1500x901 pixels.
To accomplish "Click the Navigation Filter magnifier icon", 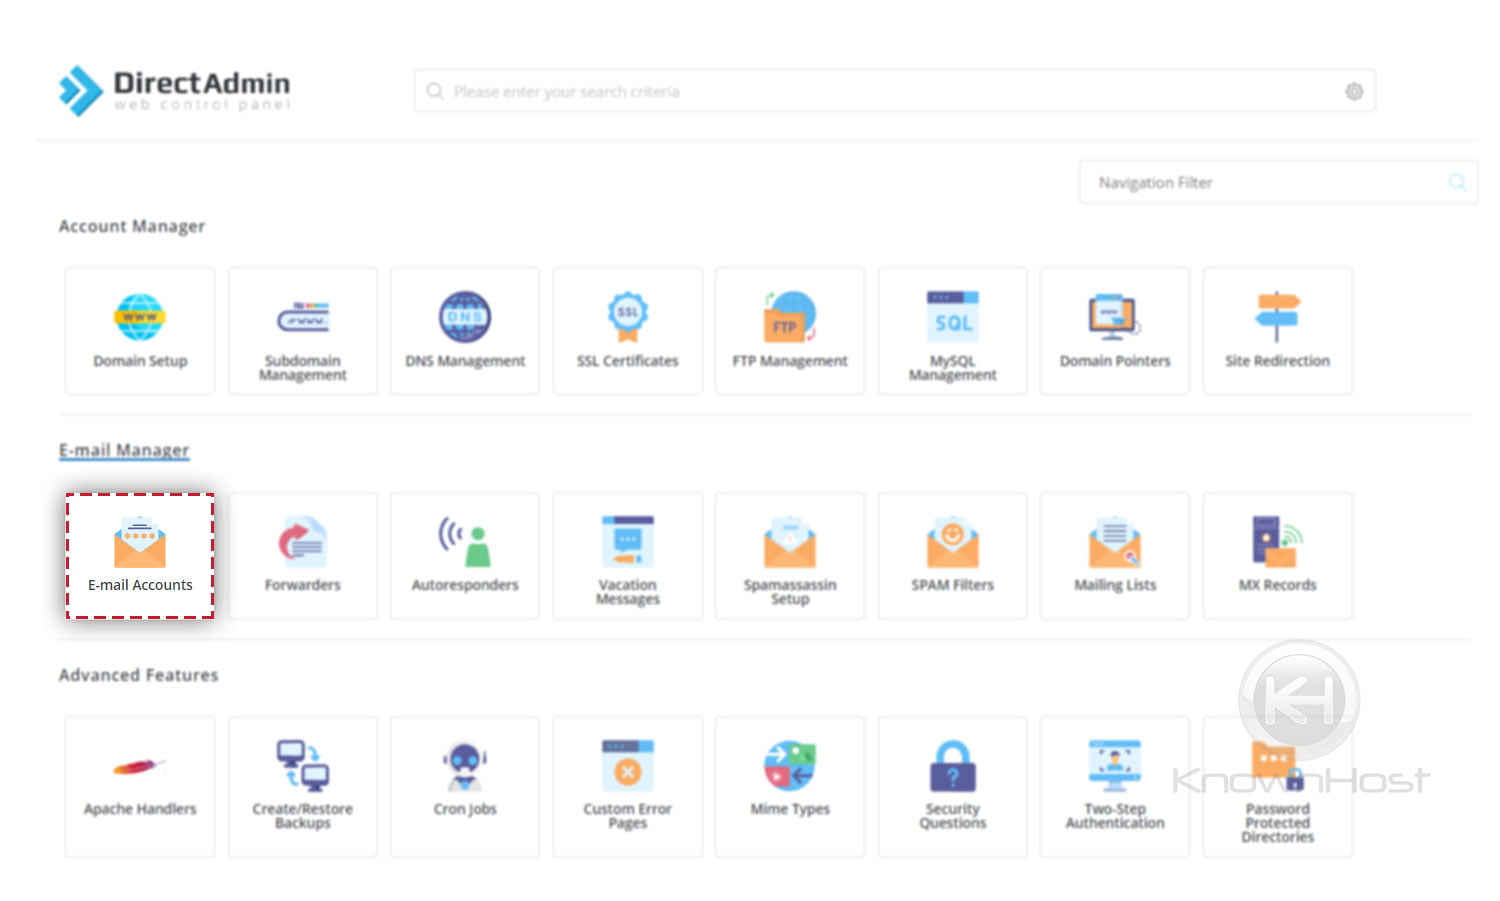I will tap(1457, 182).
